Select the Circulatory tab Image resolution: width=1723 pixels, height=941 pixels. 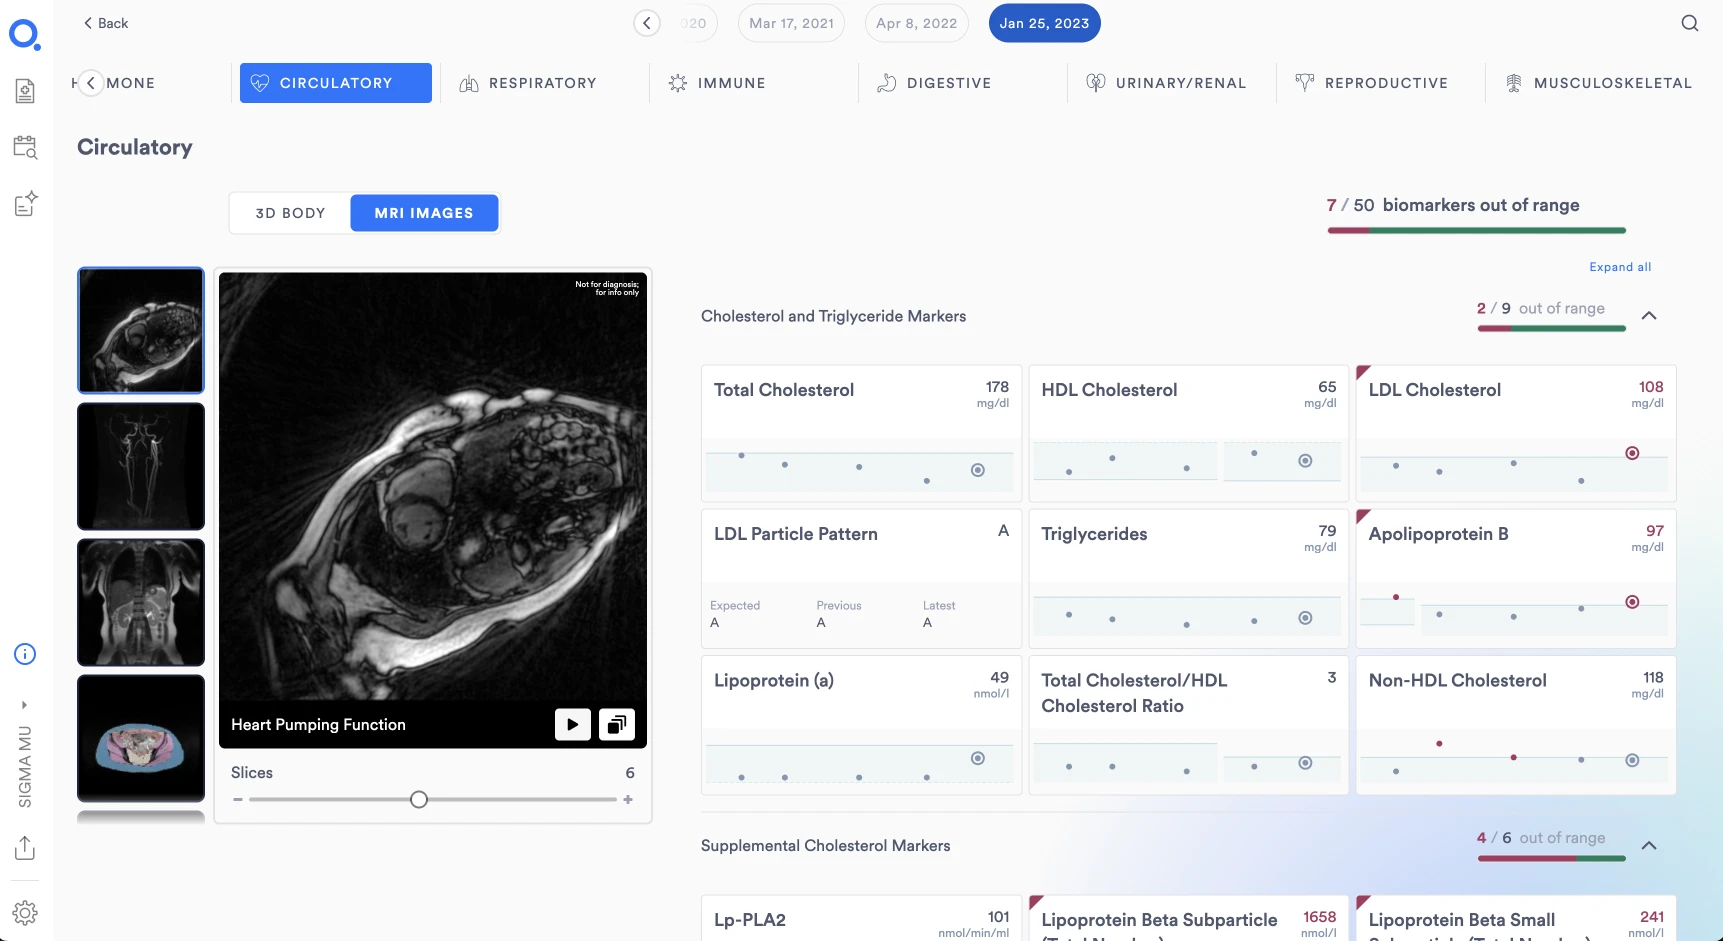[336, 83]
